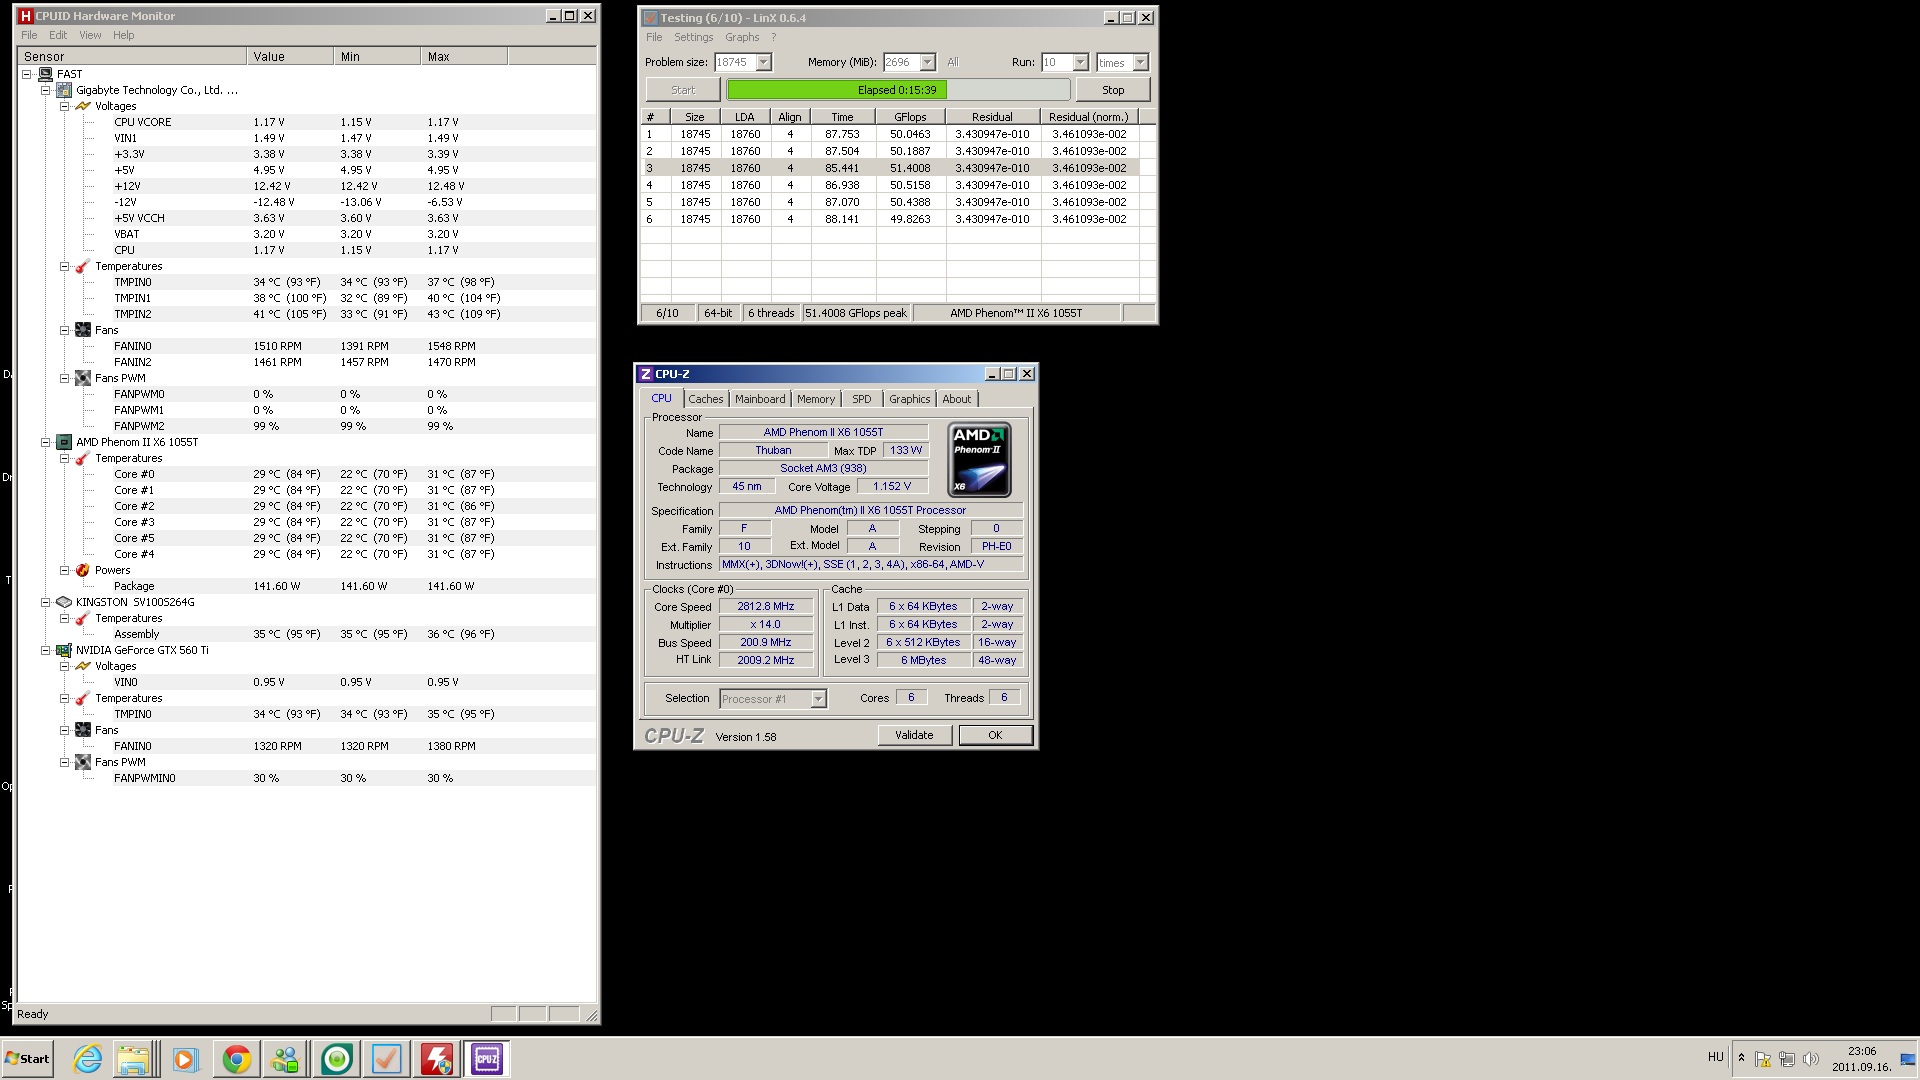The image size is (1920, 1080).
Task: Click the HU language indicator
Action: [1715, 1057]
